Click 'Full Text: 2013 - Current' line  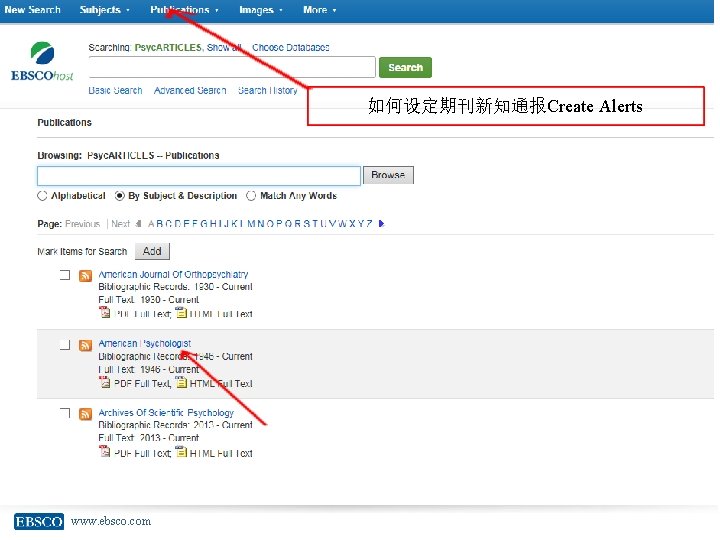(149, 438)
